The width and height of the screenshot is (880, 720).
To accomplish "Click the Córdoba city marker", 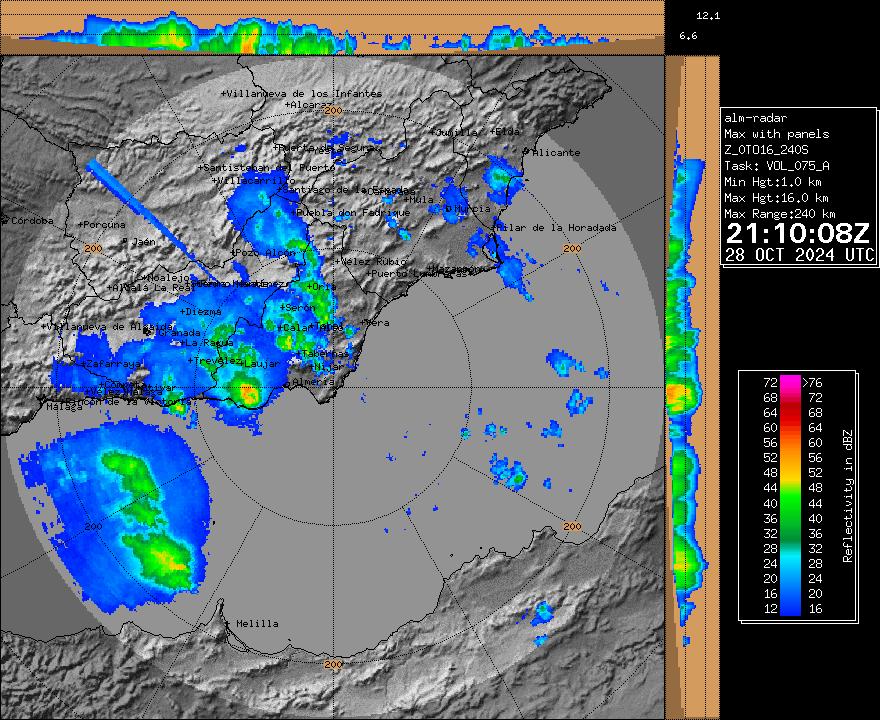I will coord(5,220).
